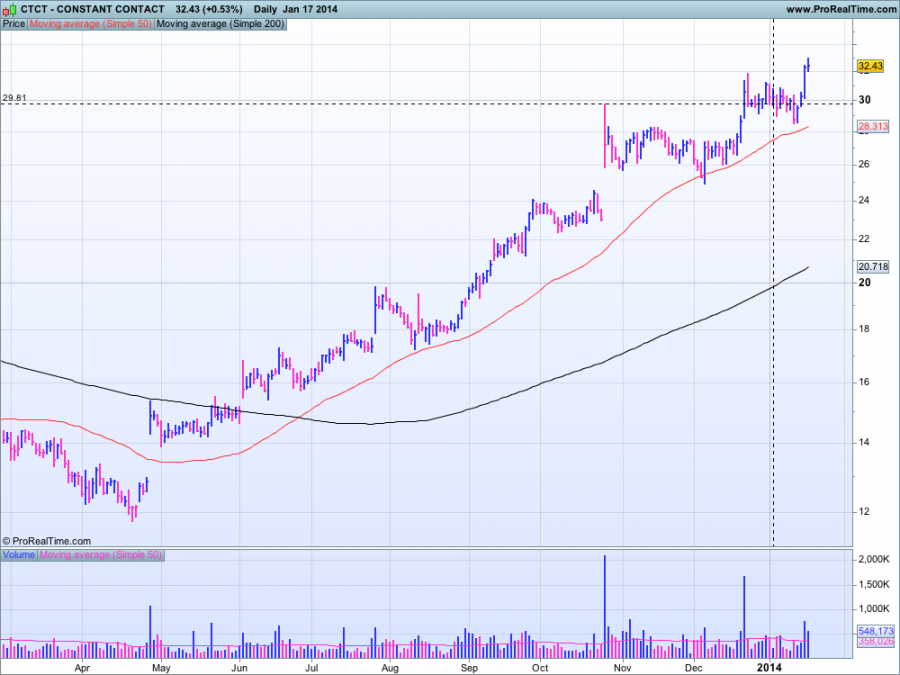Select the CTCT - CONSTANT CONTACT title

[92, 9]
